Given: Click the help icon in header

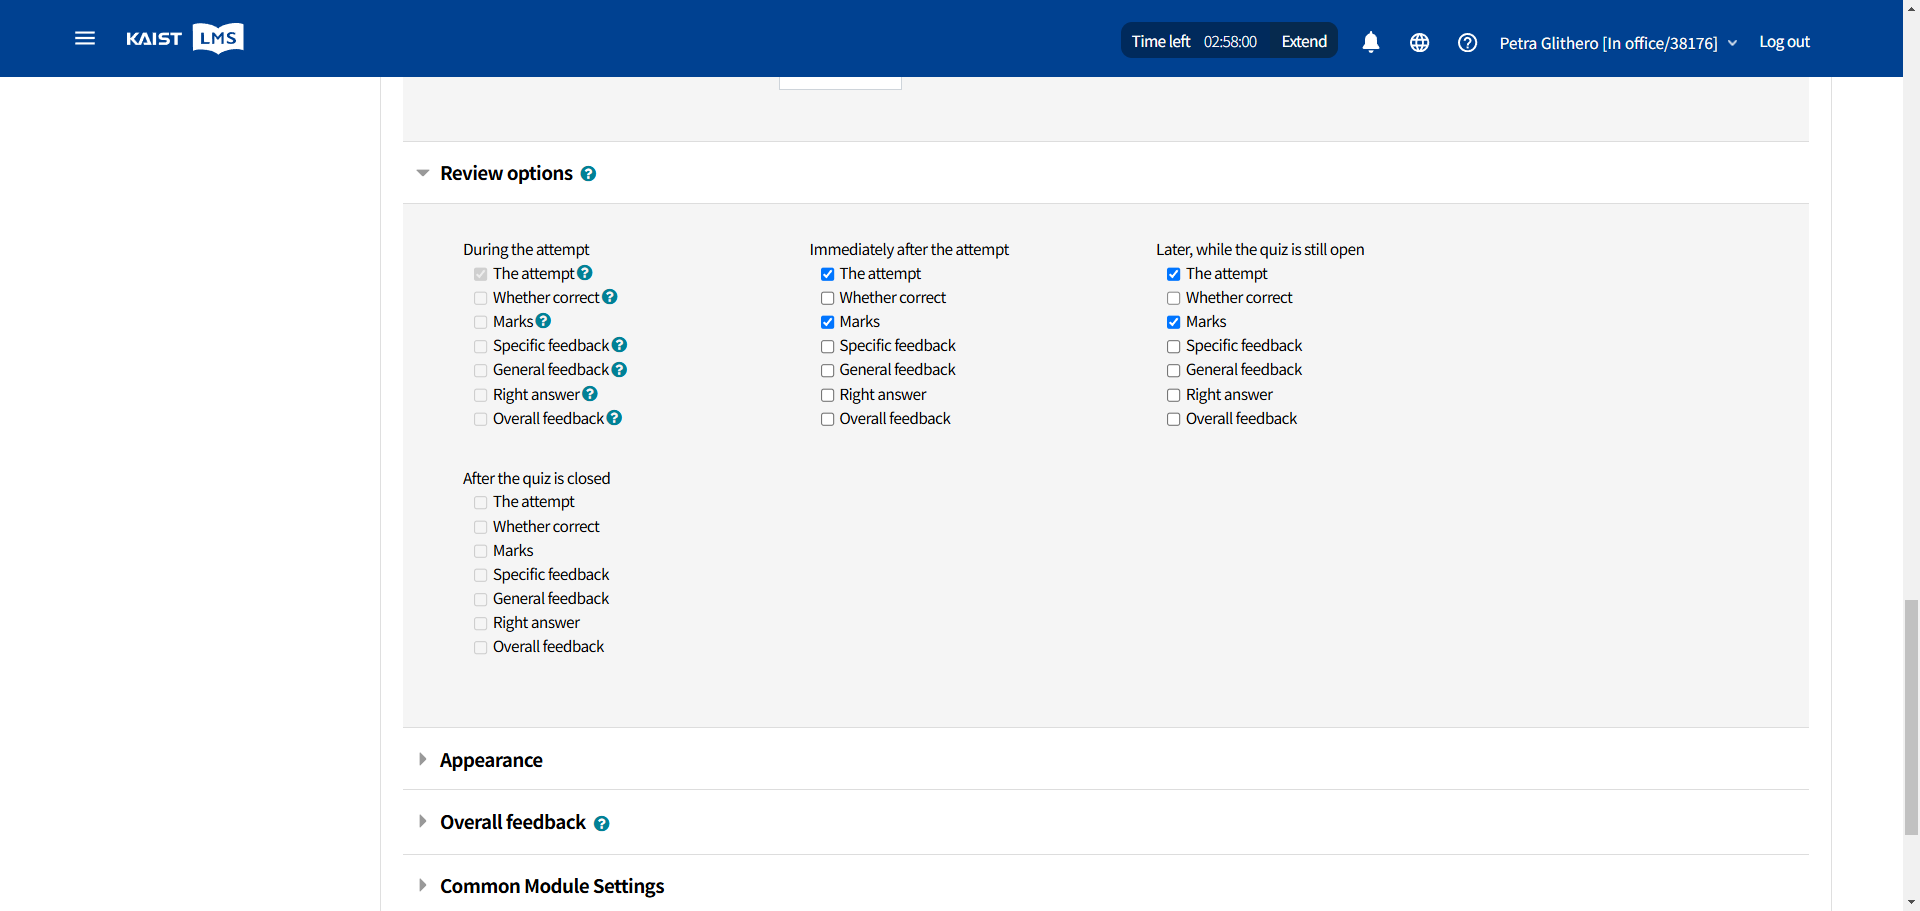Looking at the screenshot, I should tap(1467, 42).
